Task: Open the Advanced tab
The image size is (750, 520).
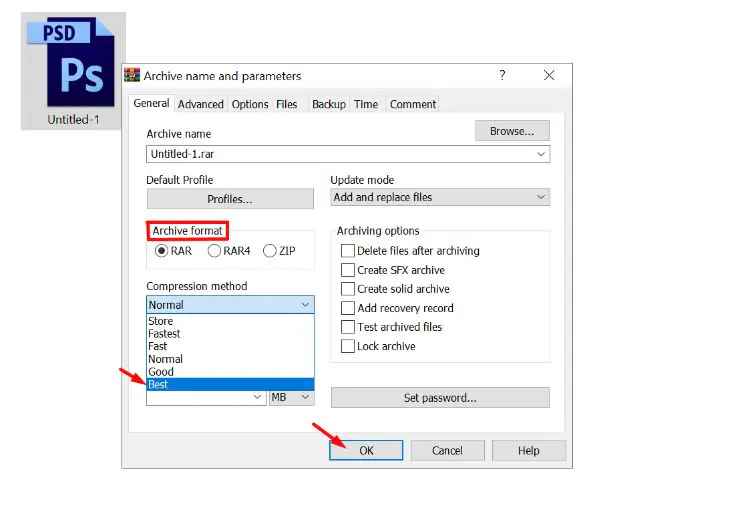Action: tap(200, 104)
